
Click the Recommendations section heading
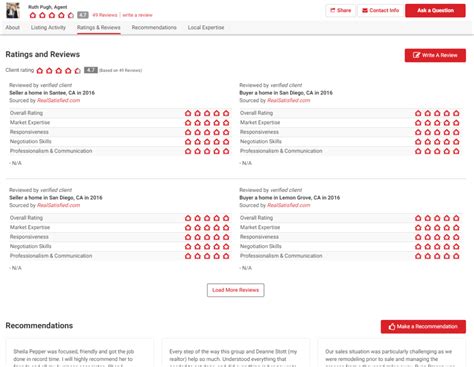pos(39,326)
